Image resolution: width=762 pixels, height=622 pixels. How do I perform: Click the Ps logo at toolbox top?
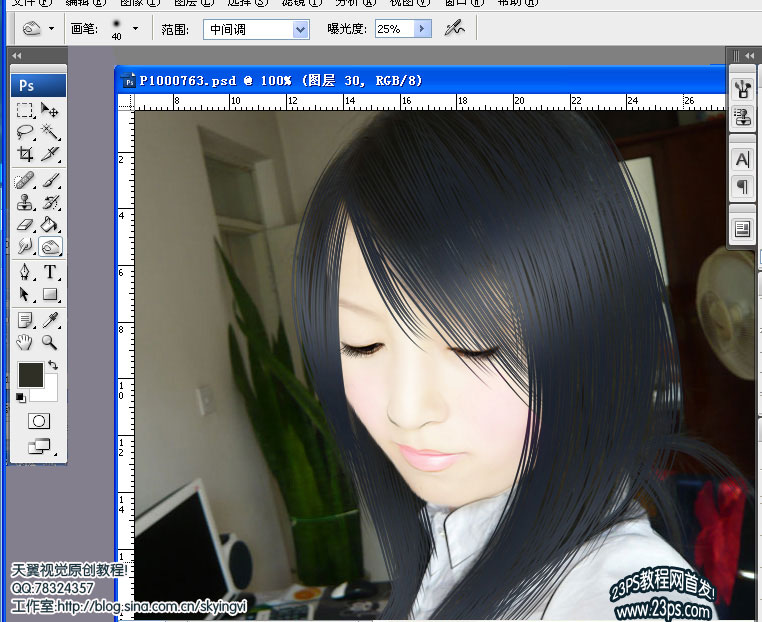[38, 86]
